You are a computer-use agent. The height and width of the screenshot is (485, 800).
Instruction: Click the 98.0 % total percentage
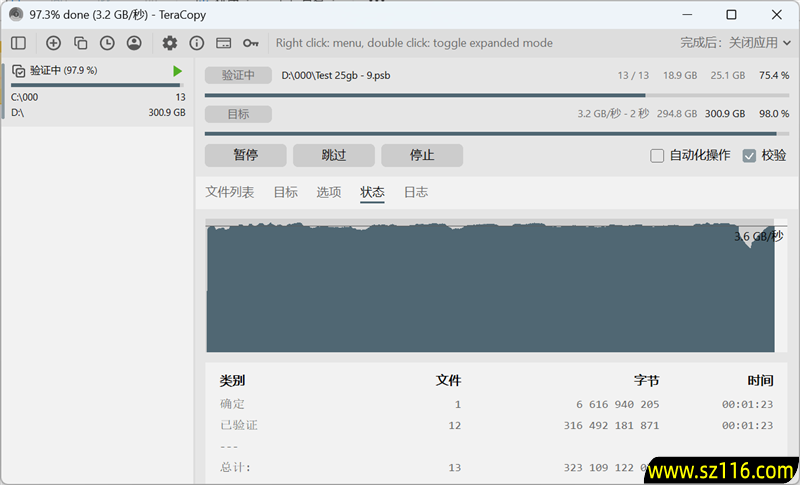pos(774,114)
